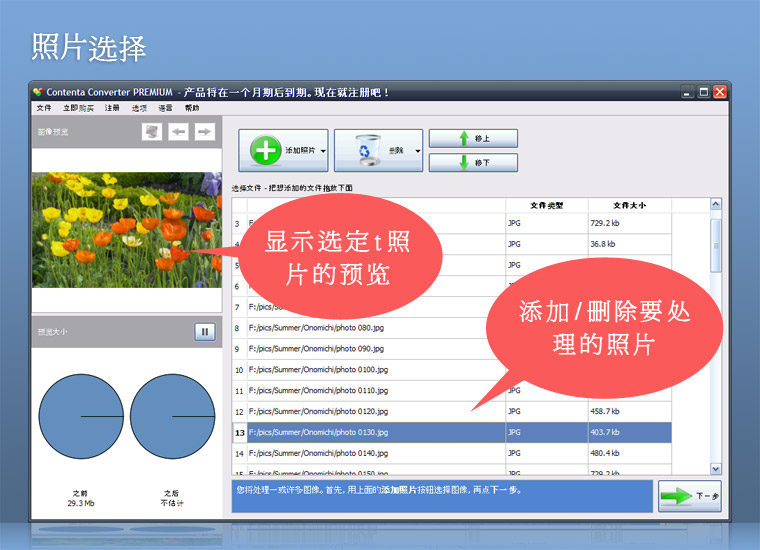The height and width of the screenshot is (550, 760).
Task: Click the file list scroll down arrow
Action: click(x=715, y=468)
